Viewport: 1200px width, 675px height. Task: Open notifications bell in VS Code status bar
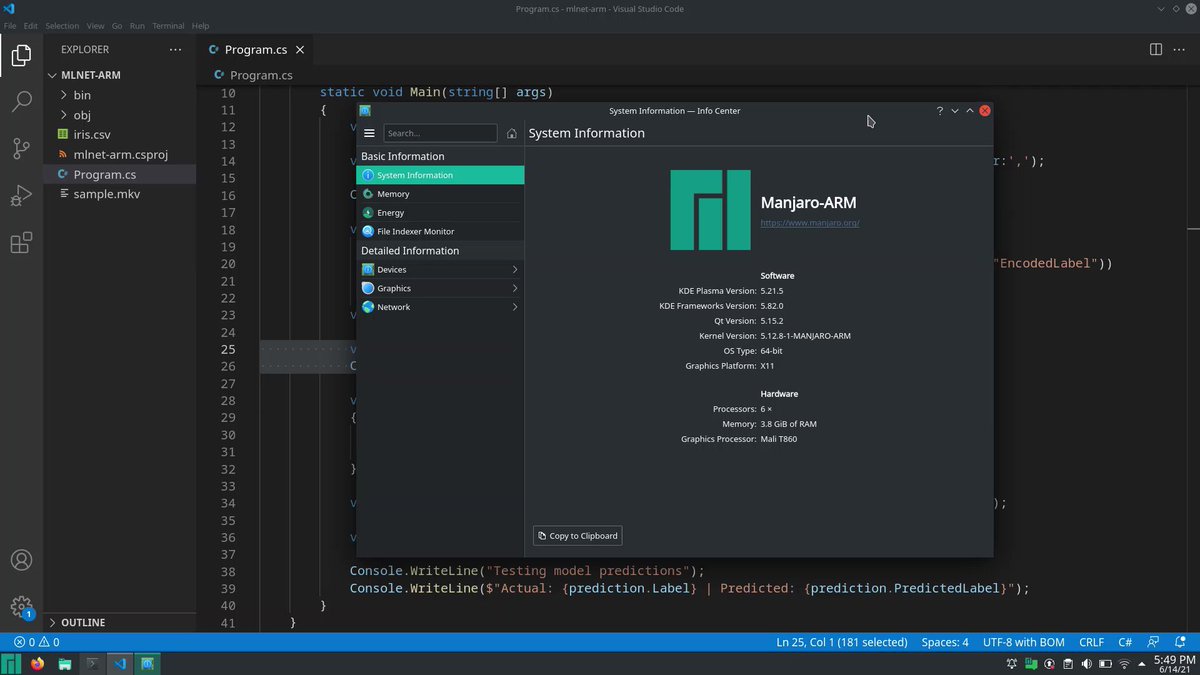coord(1180,642)
